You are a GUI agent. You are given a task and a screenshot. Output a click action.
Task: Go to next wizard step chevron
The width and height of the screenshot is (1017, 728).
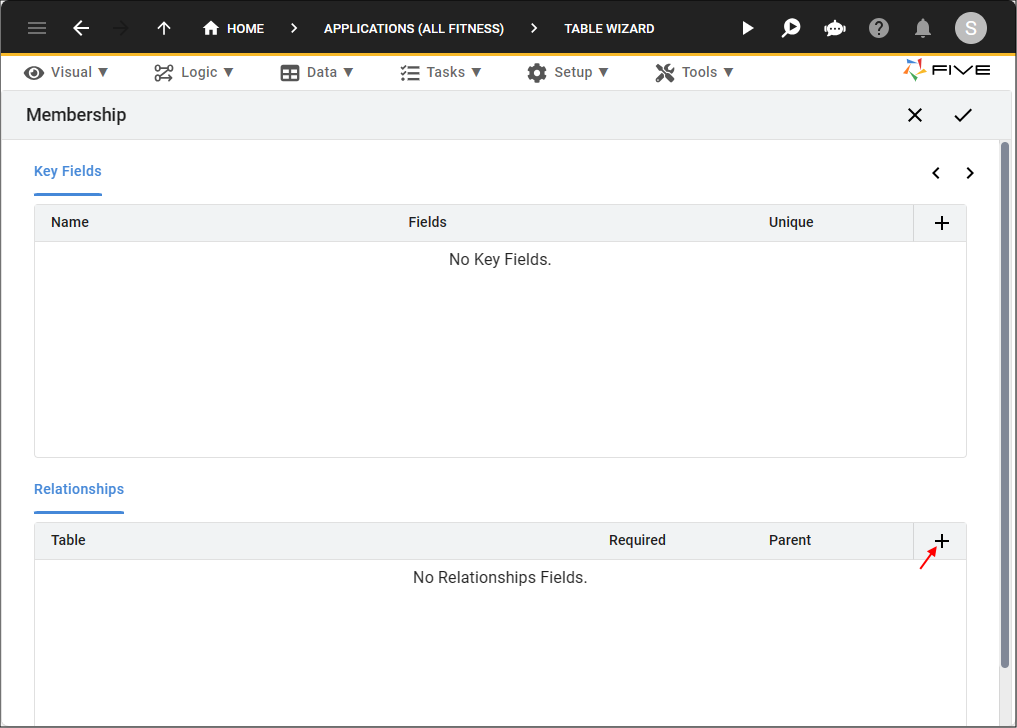point(970,173)
